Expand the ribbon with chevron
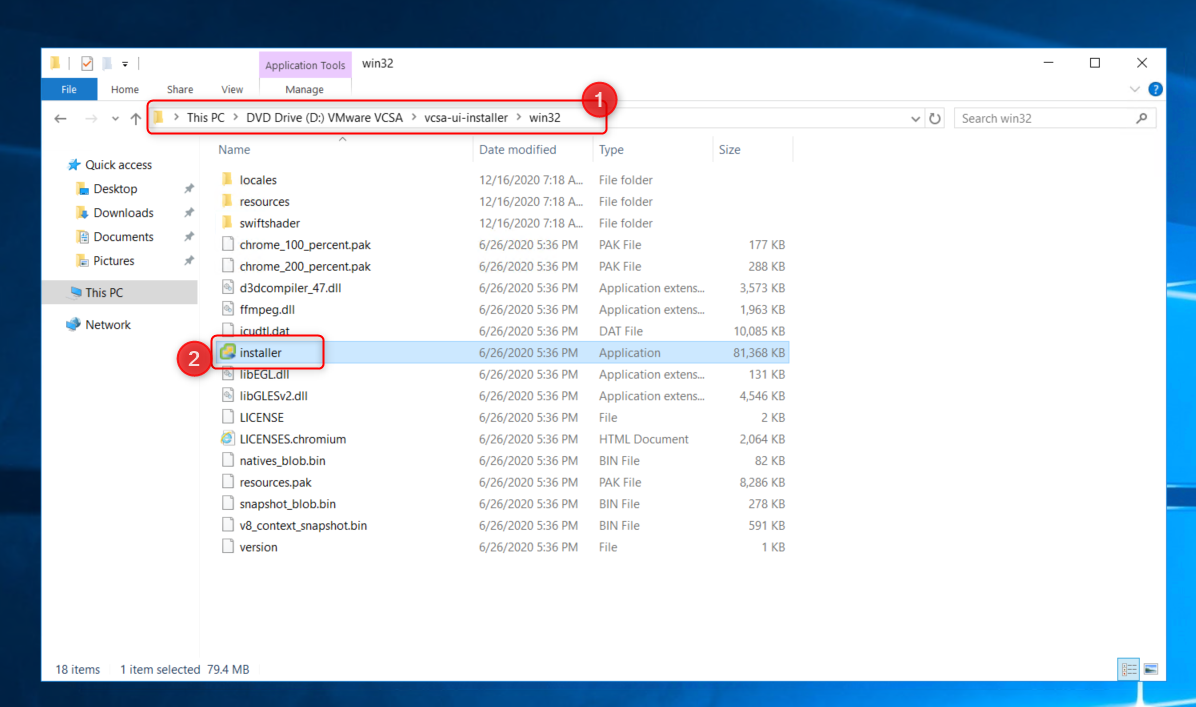The image size is (1196, 707). (1135, 89)
